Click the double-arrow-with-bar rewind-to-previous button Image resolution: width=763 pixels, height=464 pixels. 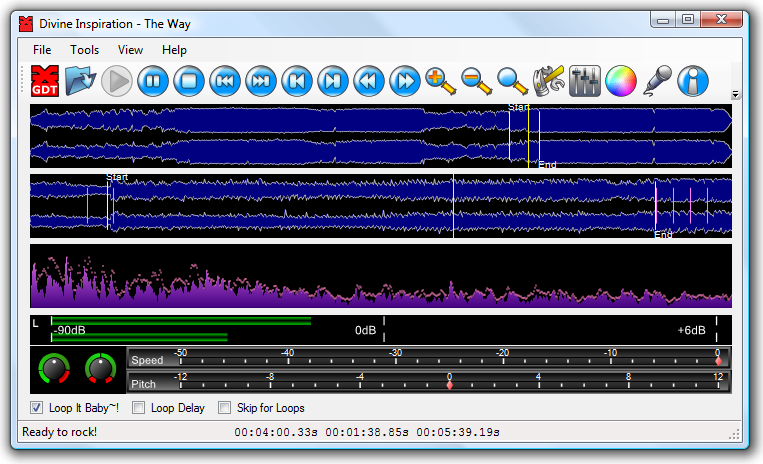point(225,81)
